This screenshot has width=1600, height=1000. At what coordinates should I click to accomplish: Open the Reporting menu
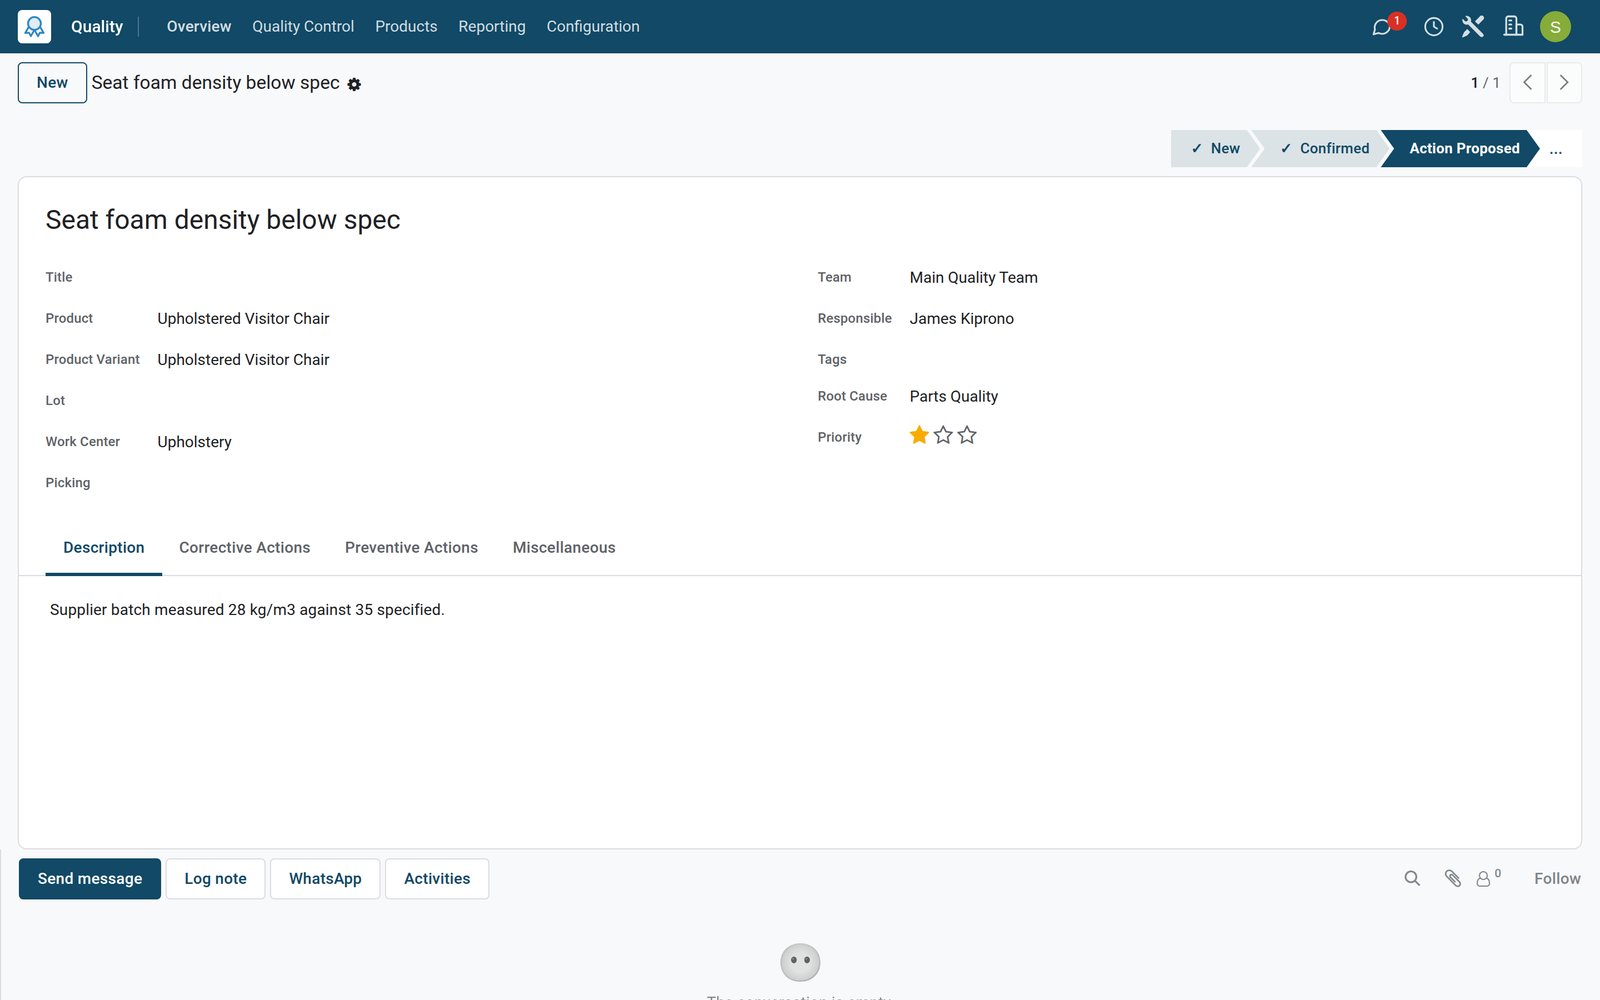pyautogui.click(x=492, y=27)
